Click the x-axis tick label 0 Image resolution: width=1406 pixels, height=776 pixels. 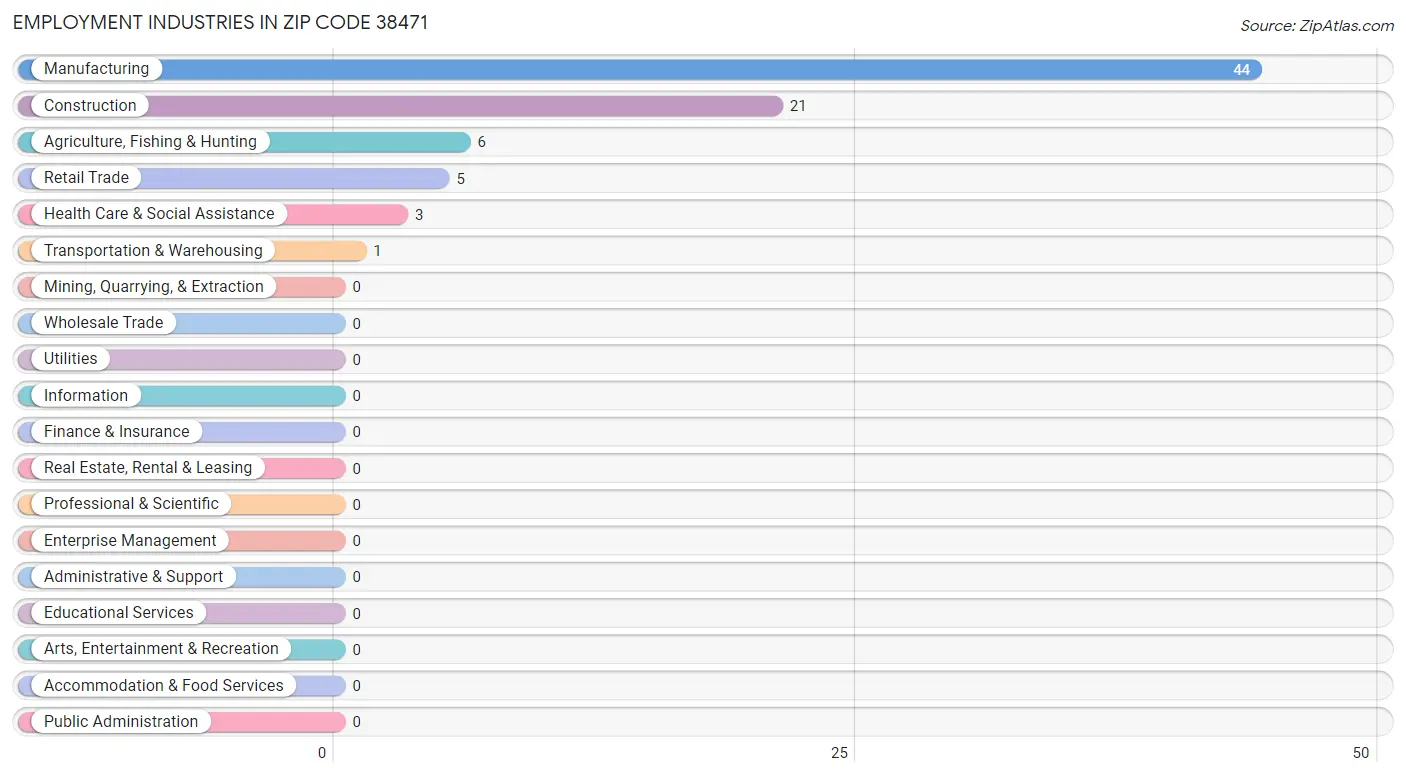point(322,753)
